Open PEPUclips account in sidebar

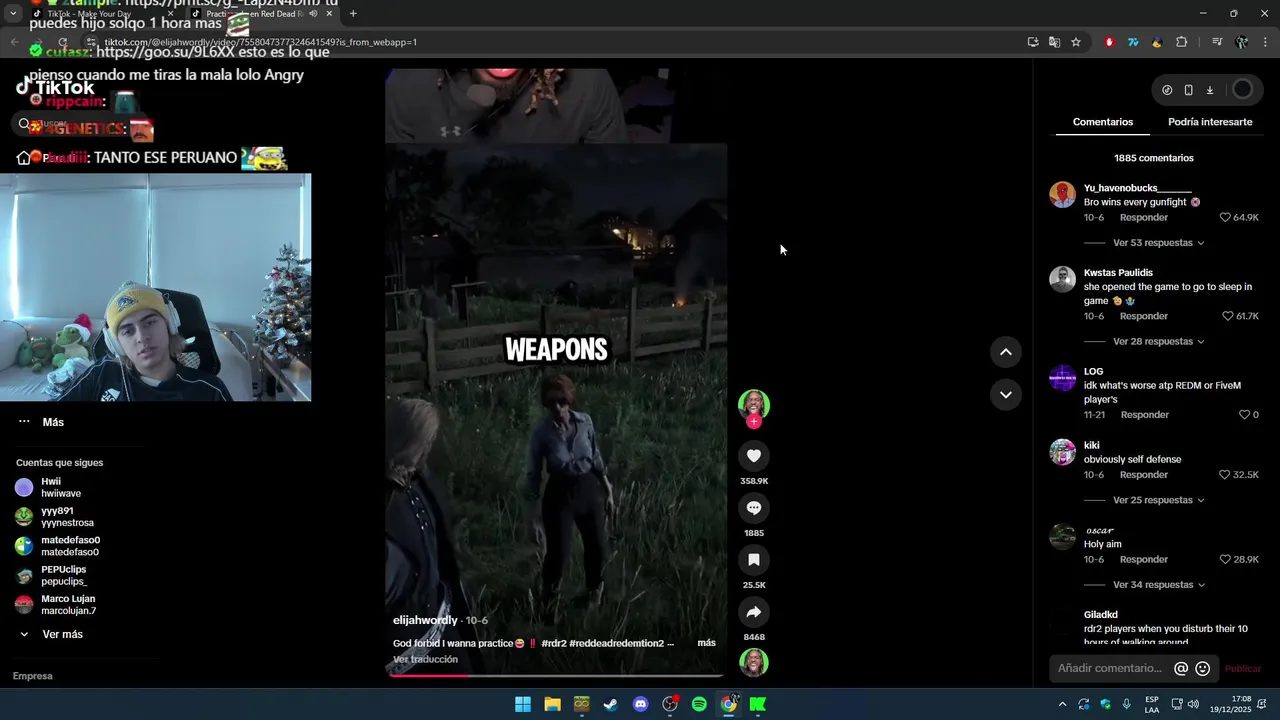(62, 575)
